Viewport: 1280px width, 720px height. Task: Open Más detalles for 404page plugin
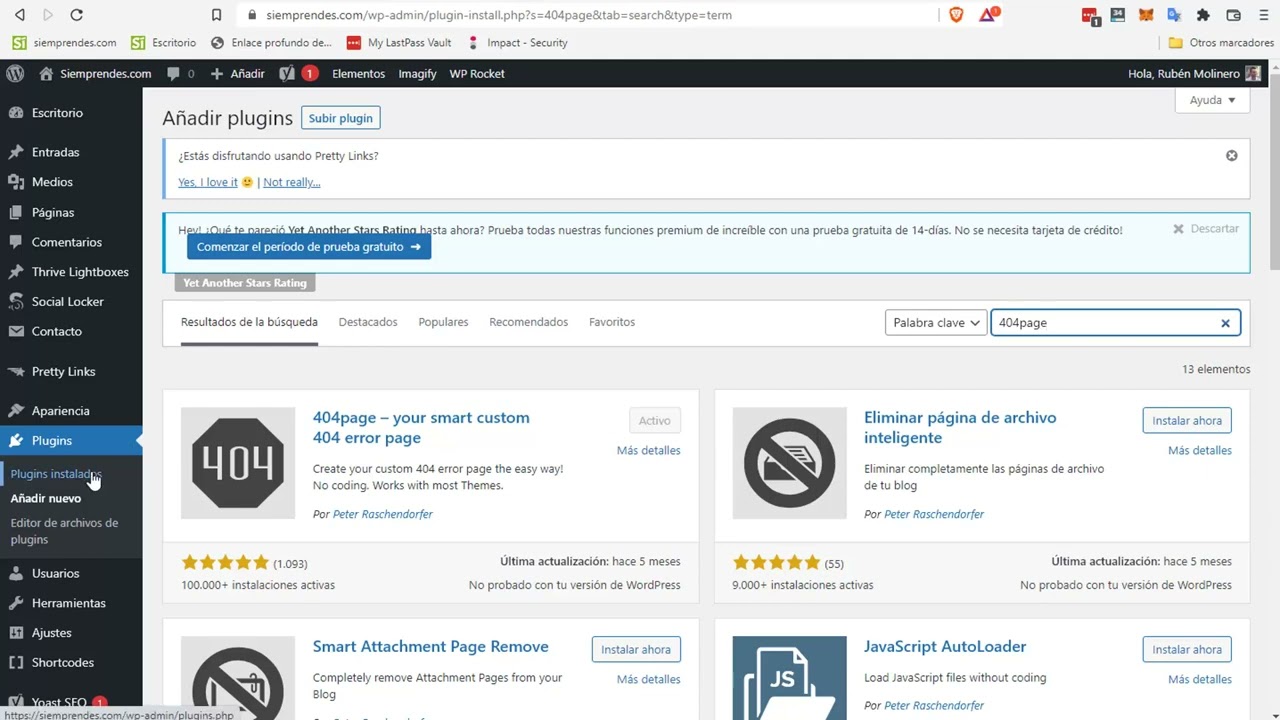(x=648, y=451)
